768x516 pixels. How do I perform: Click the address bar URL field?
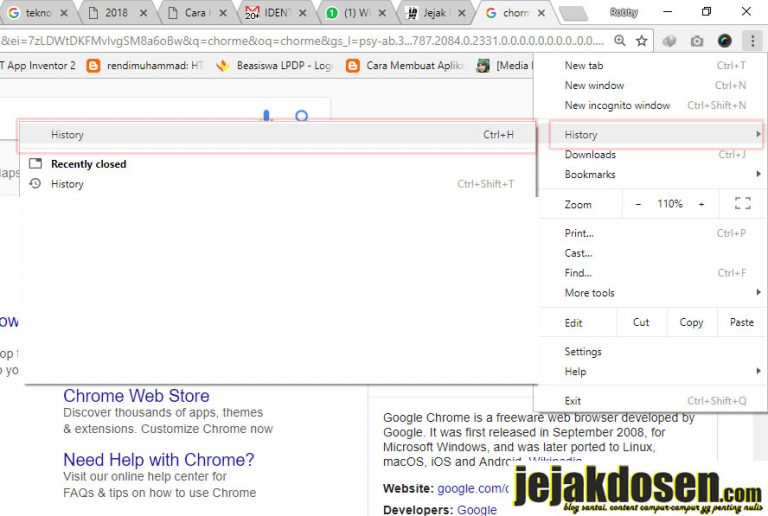click(304, 41)
